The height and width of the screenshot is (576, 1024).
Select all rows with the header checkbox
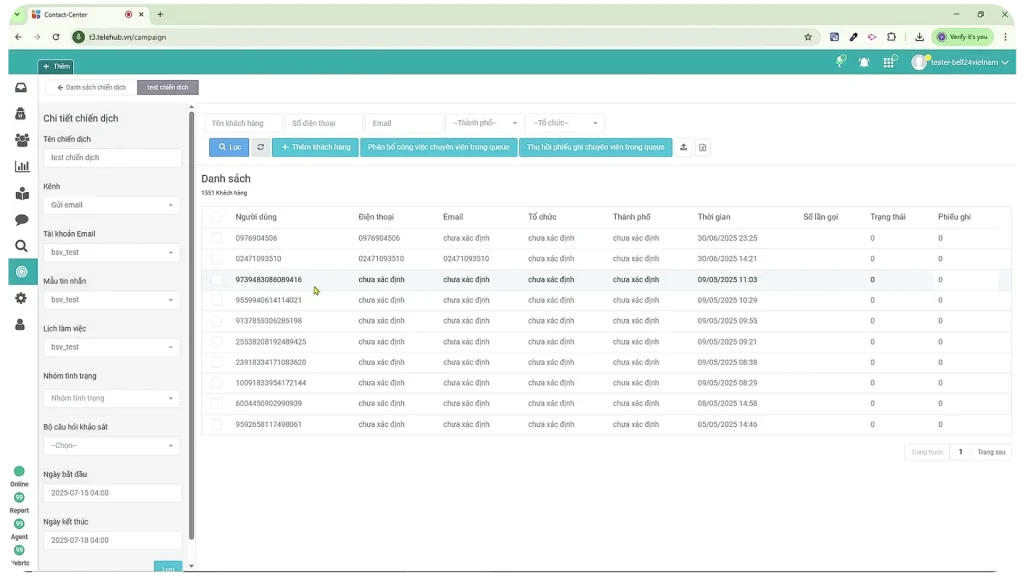click(x=217, y=217)
